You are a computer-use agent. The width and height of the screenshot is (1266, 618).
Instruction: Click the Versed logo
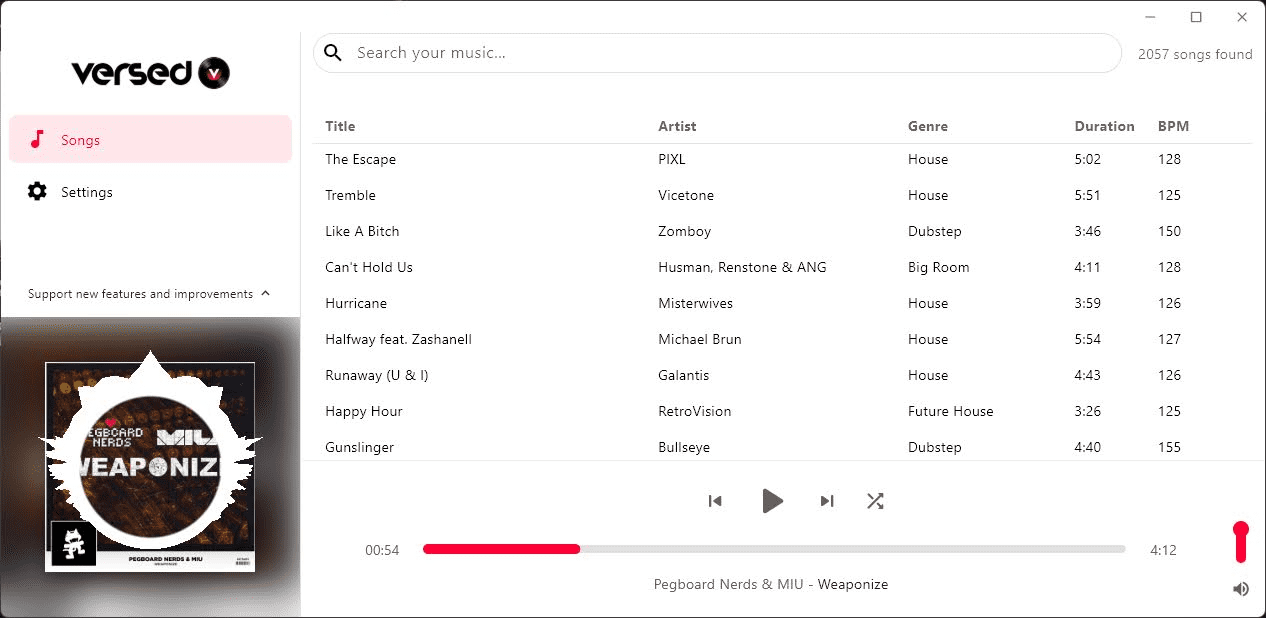coord(150,72)
